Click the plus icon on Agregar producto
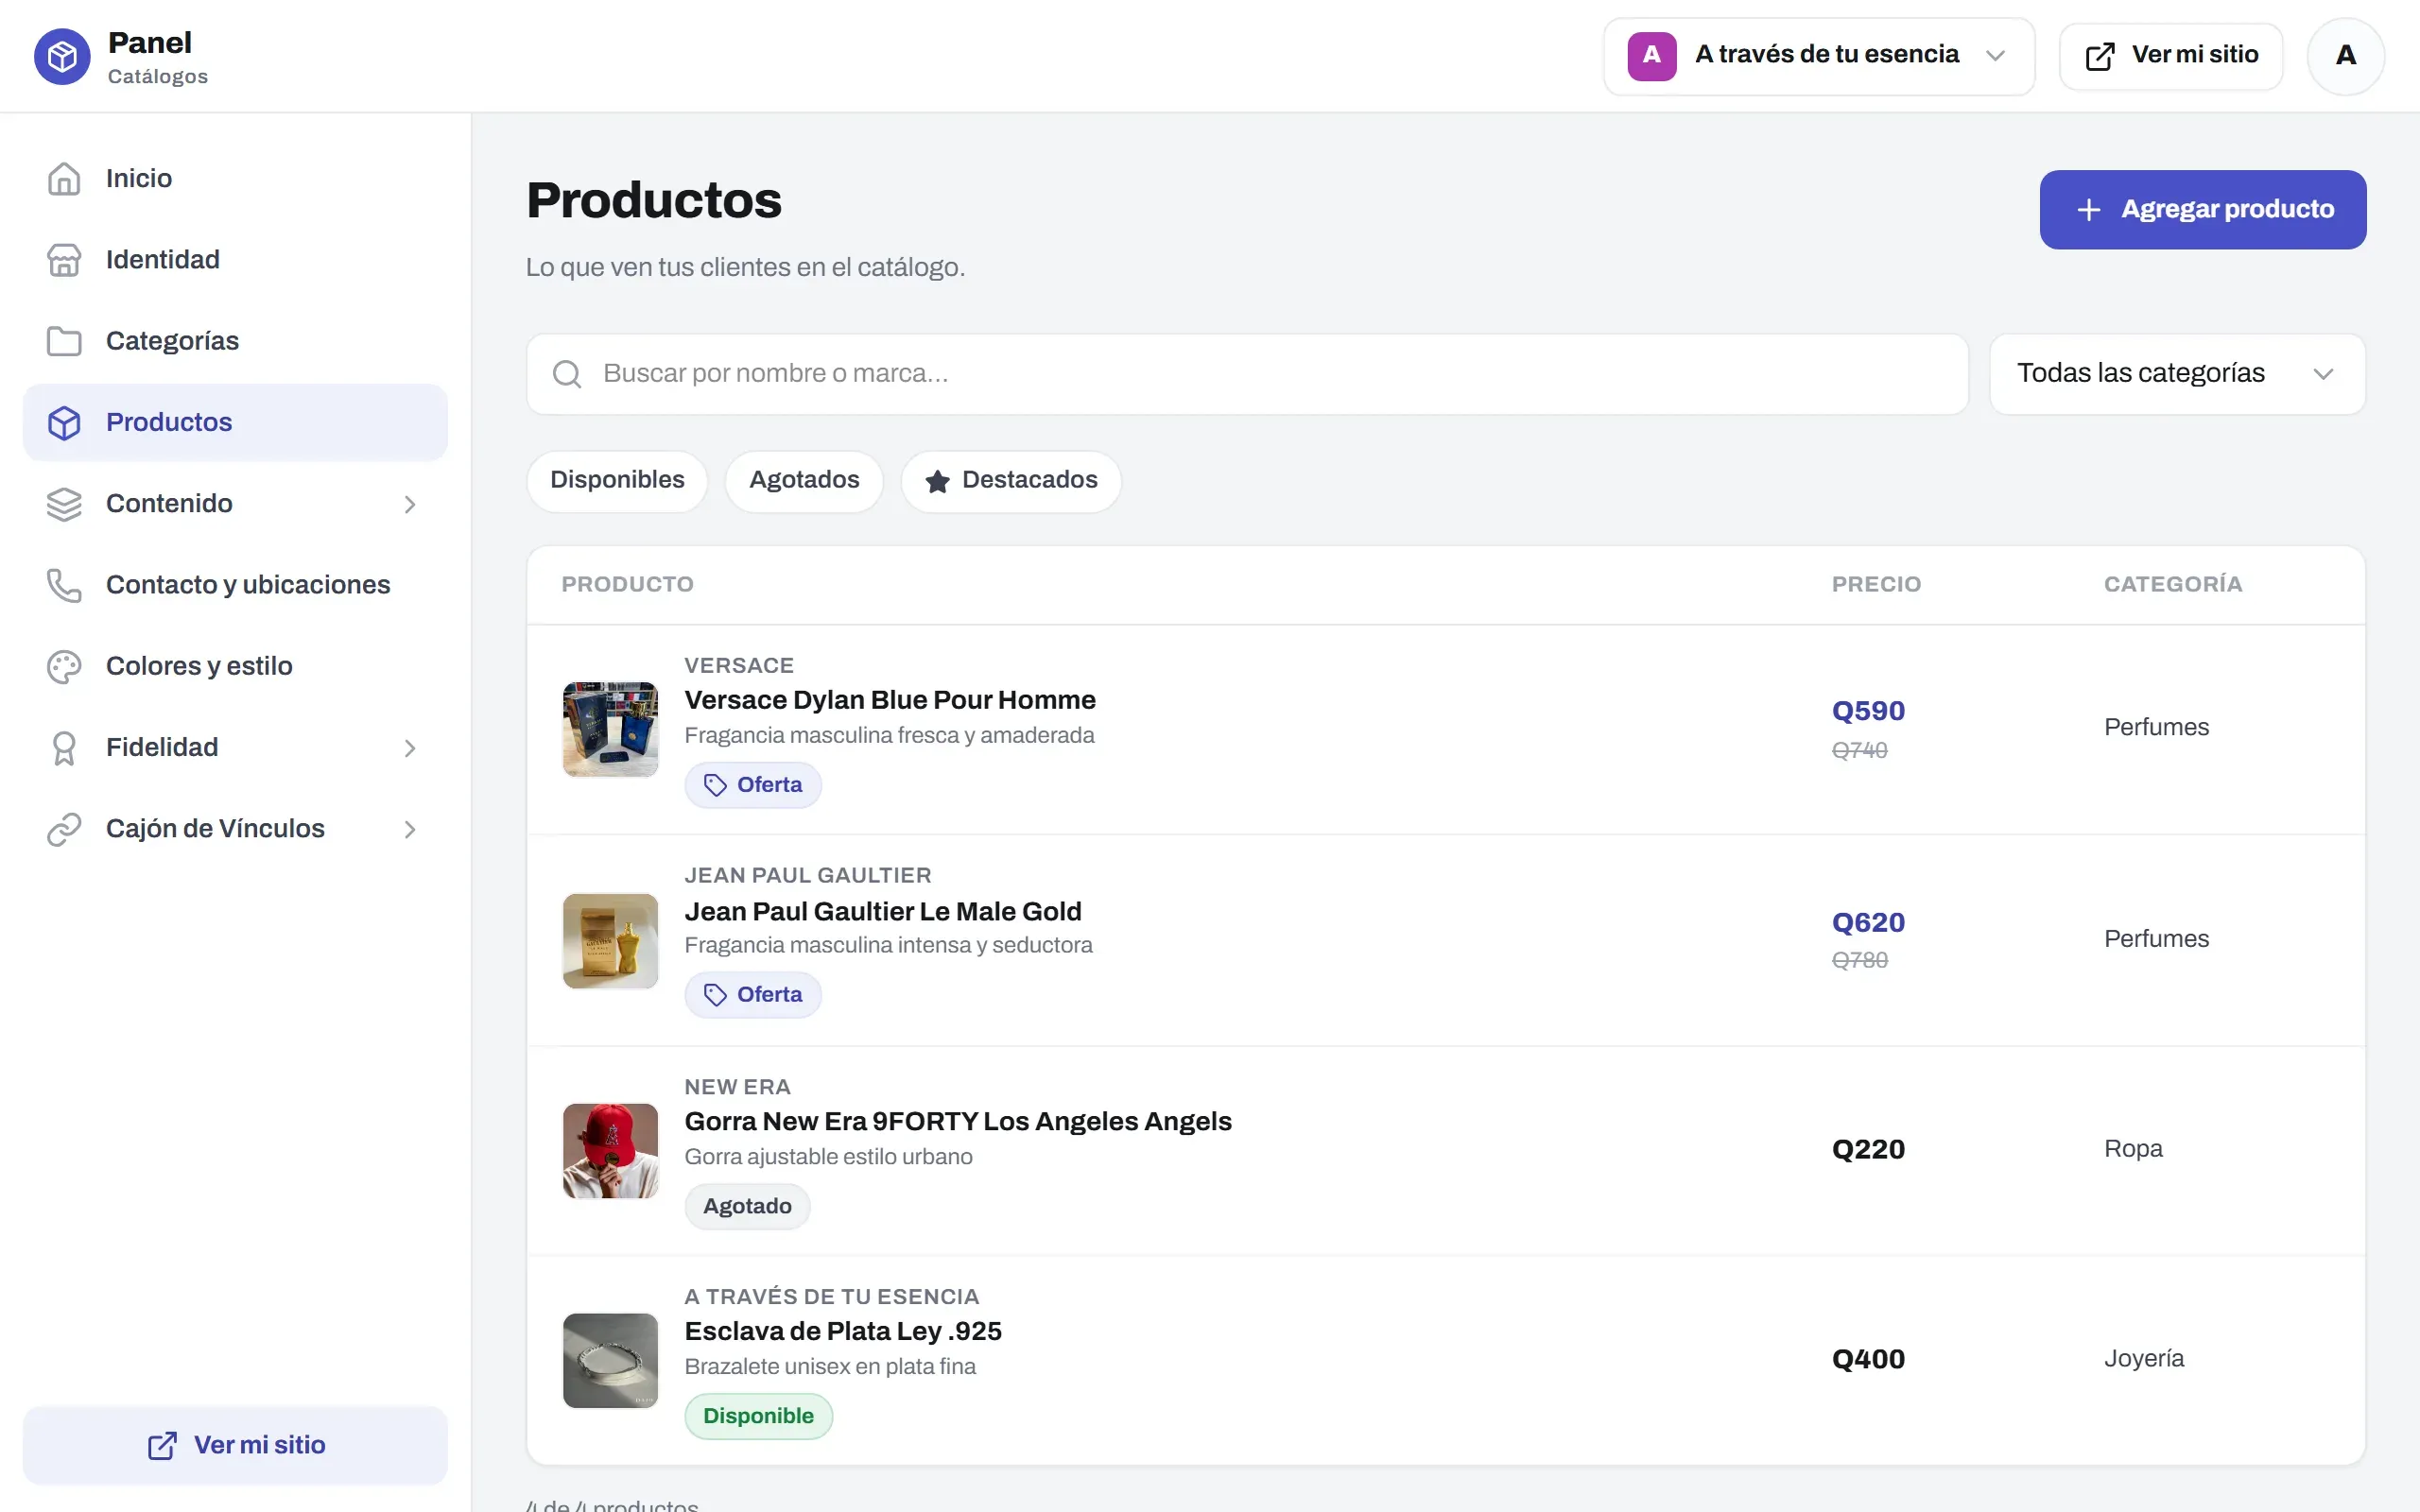 pyautogui.click(x=2088, y=210)
